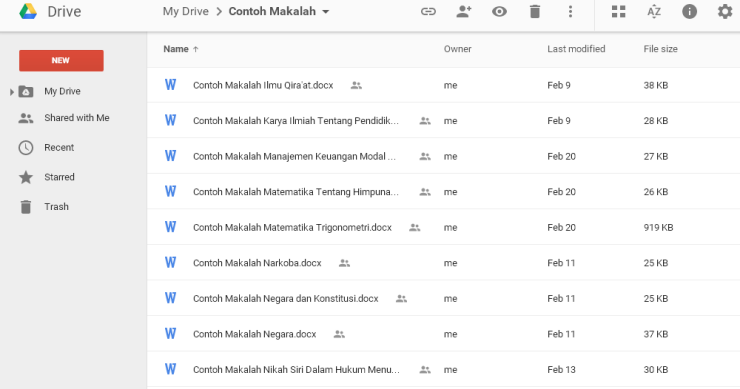This screenshot has height=389, width=740.
Task: Click shared icon beside Narkoba.docx
Action: (x=345, y=263)
